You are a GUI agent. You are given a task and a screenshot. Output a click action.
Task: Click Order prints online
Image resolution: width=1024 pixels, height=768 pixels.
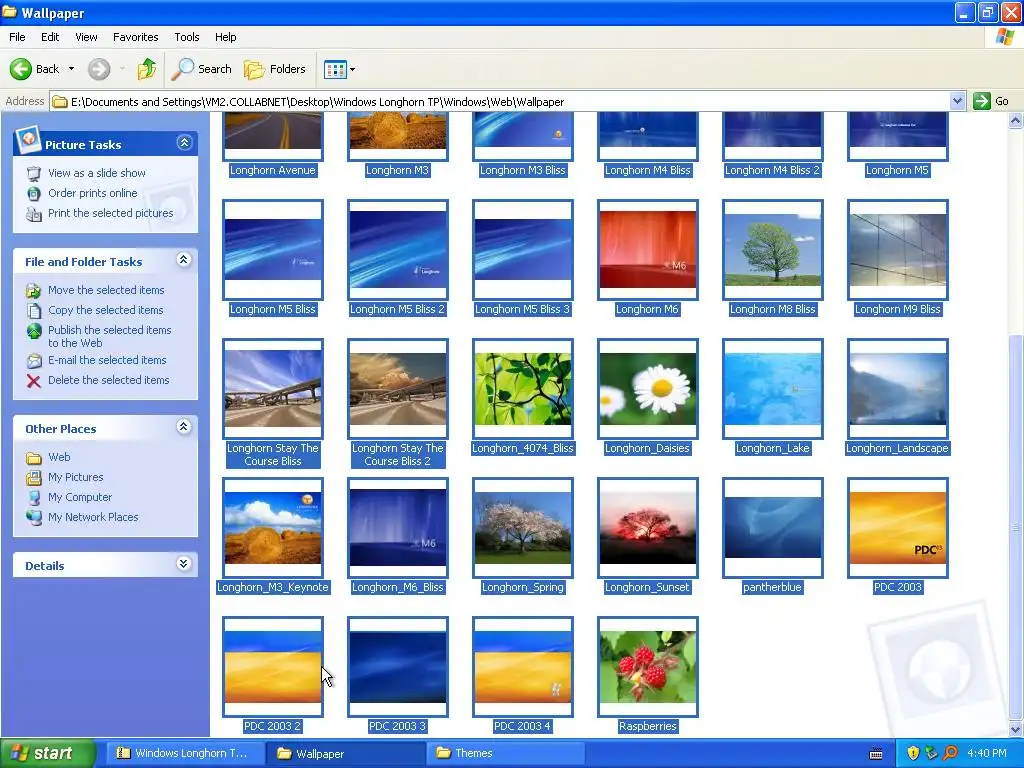click(93, 193)
